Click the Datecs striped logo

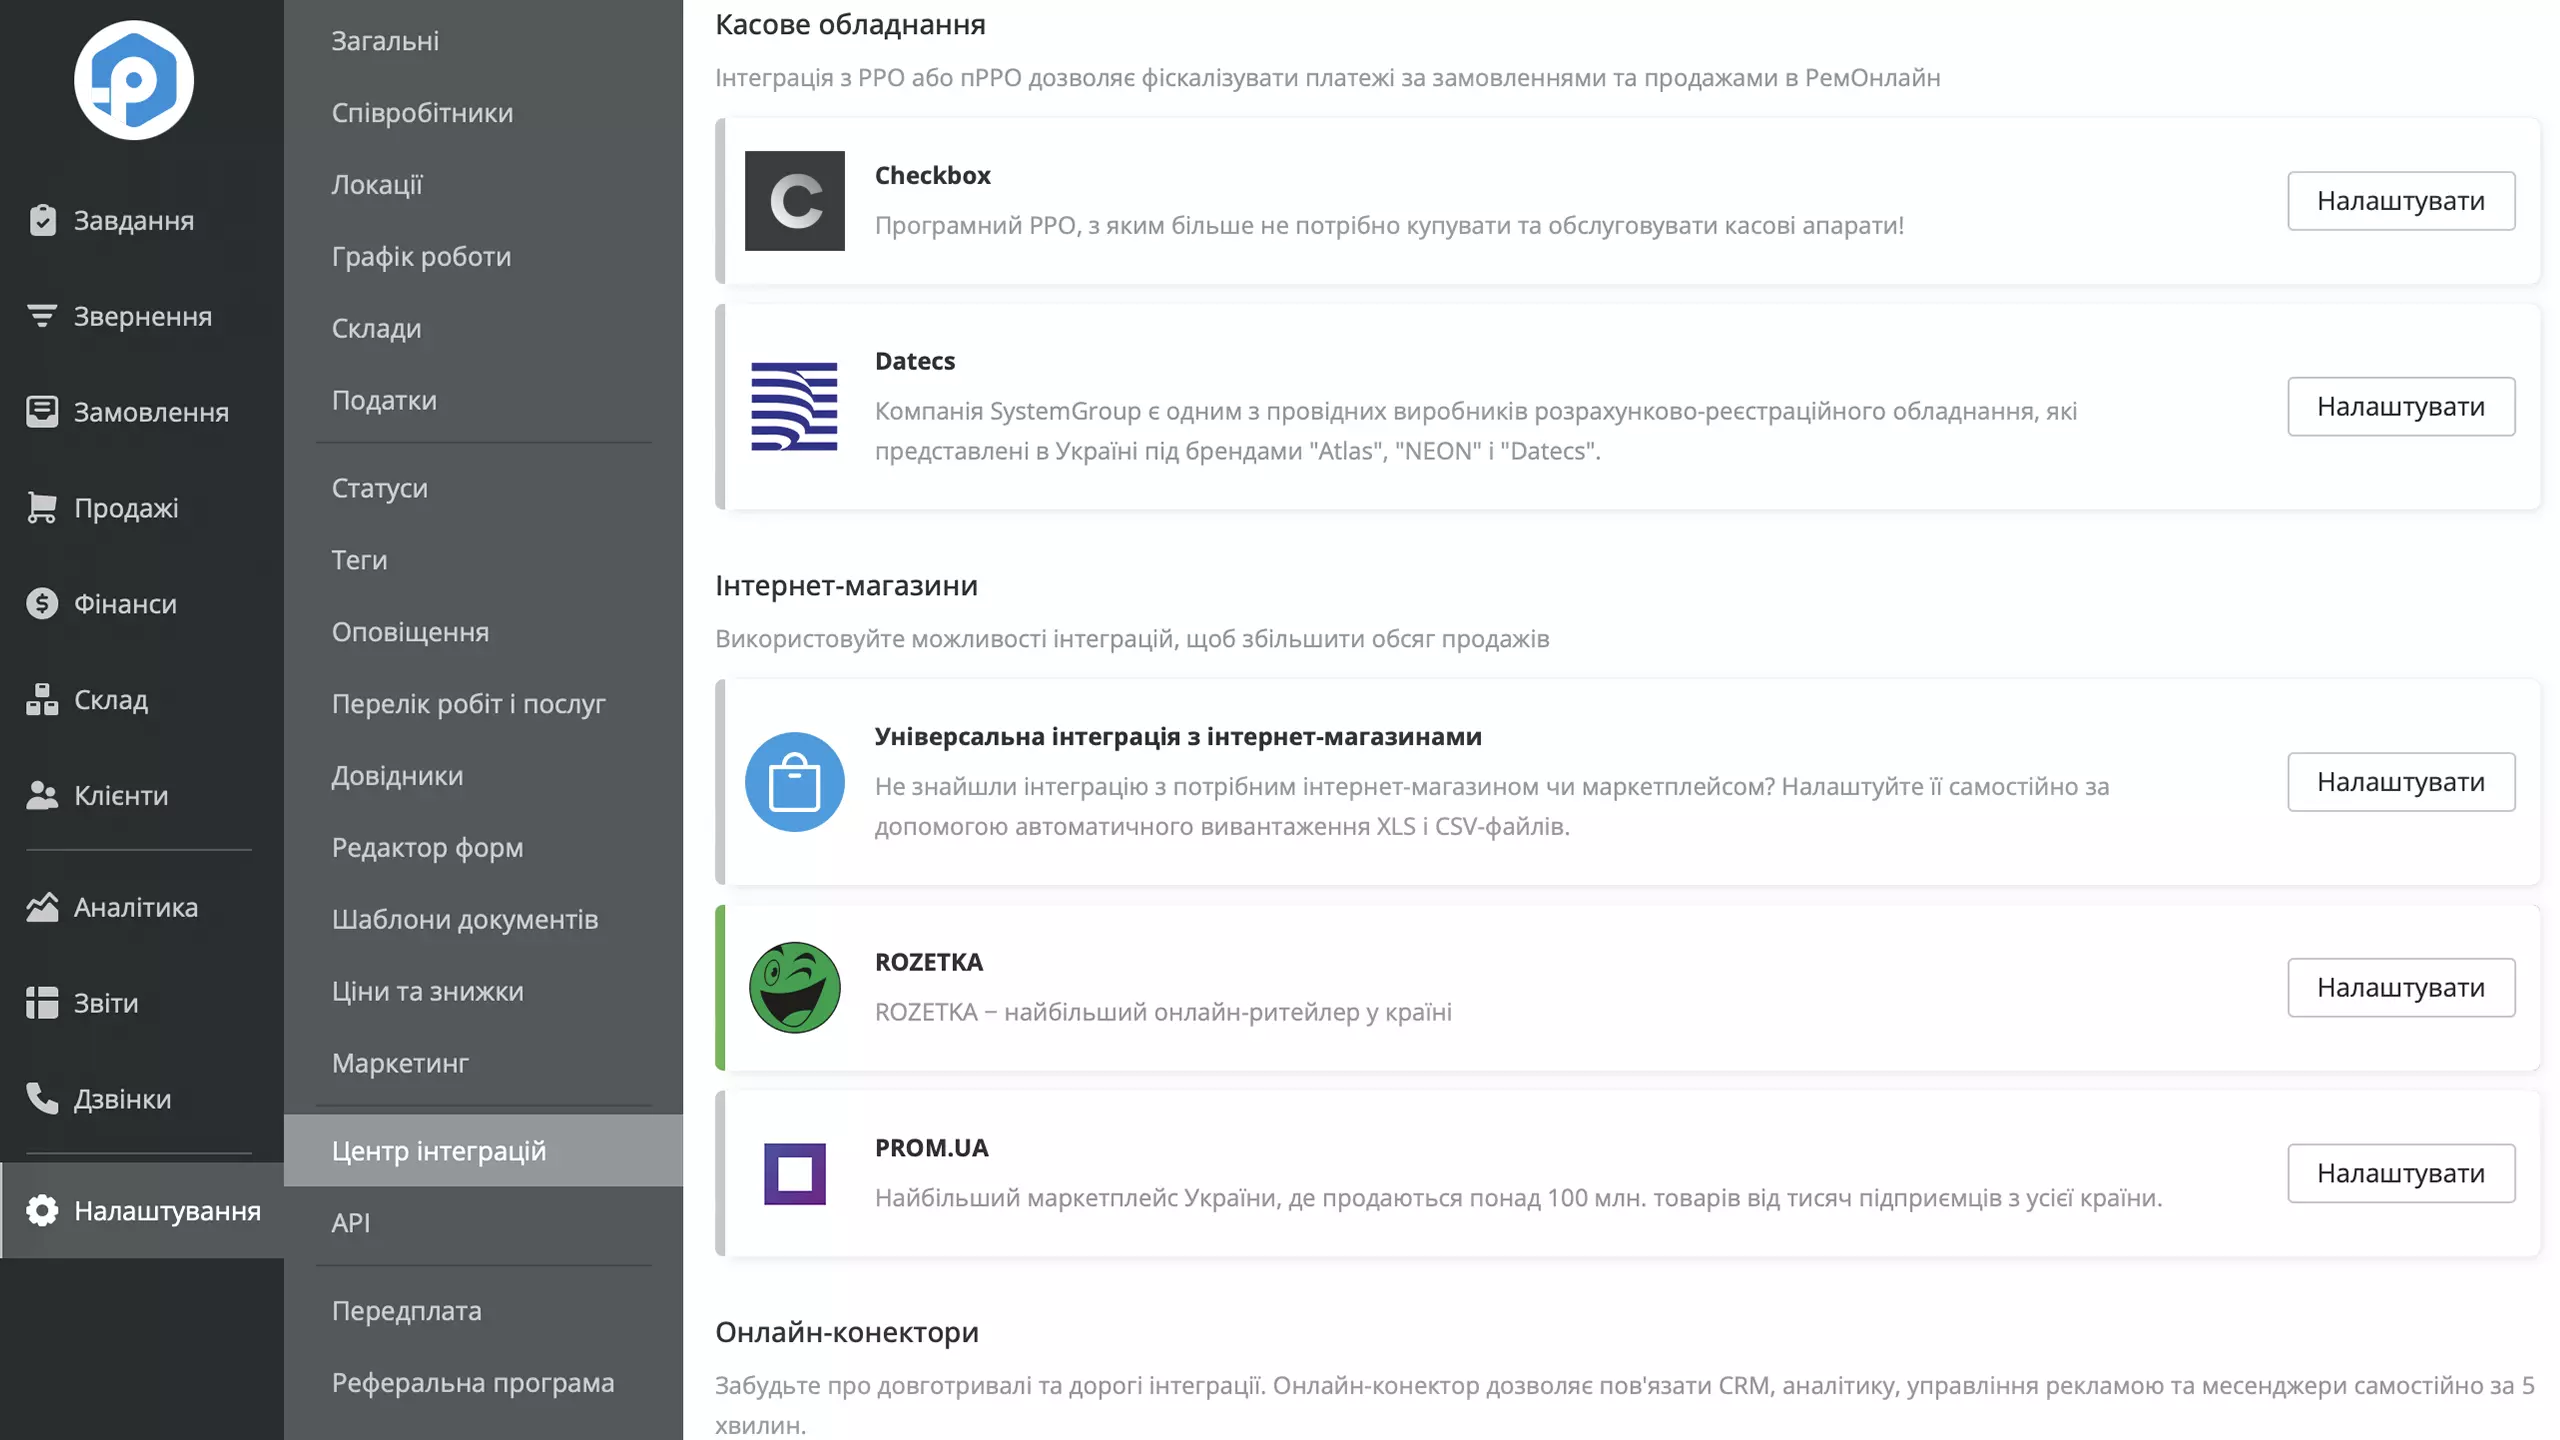click(x=795, y=407)
